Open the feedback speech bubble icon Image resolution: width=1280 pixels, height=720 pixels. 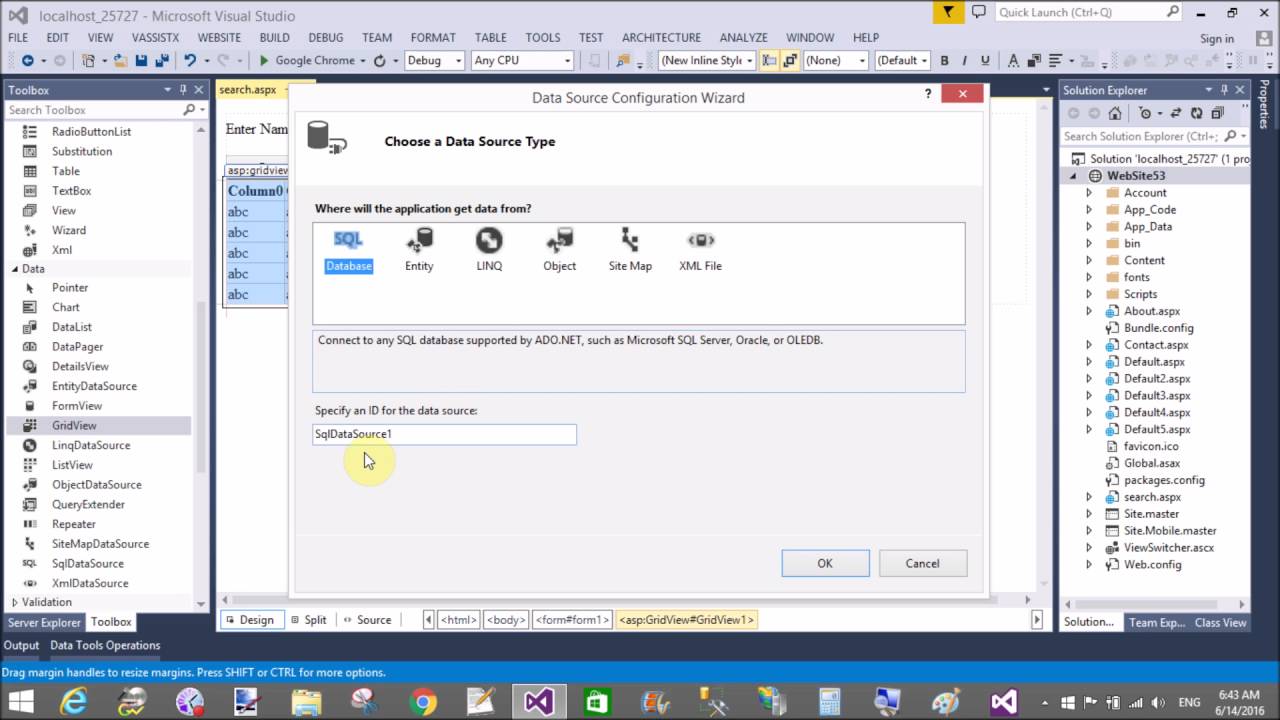pos(979,12)
